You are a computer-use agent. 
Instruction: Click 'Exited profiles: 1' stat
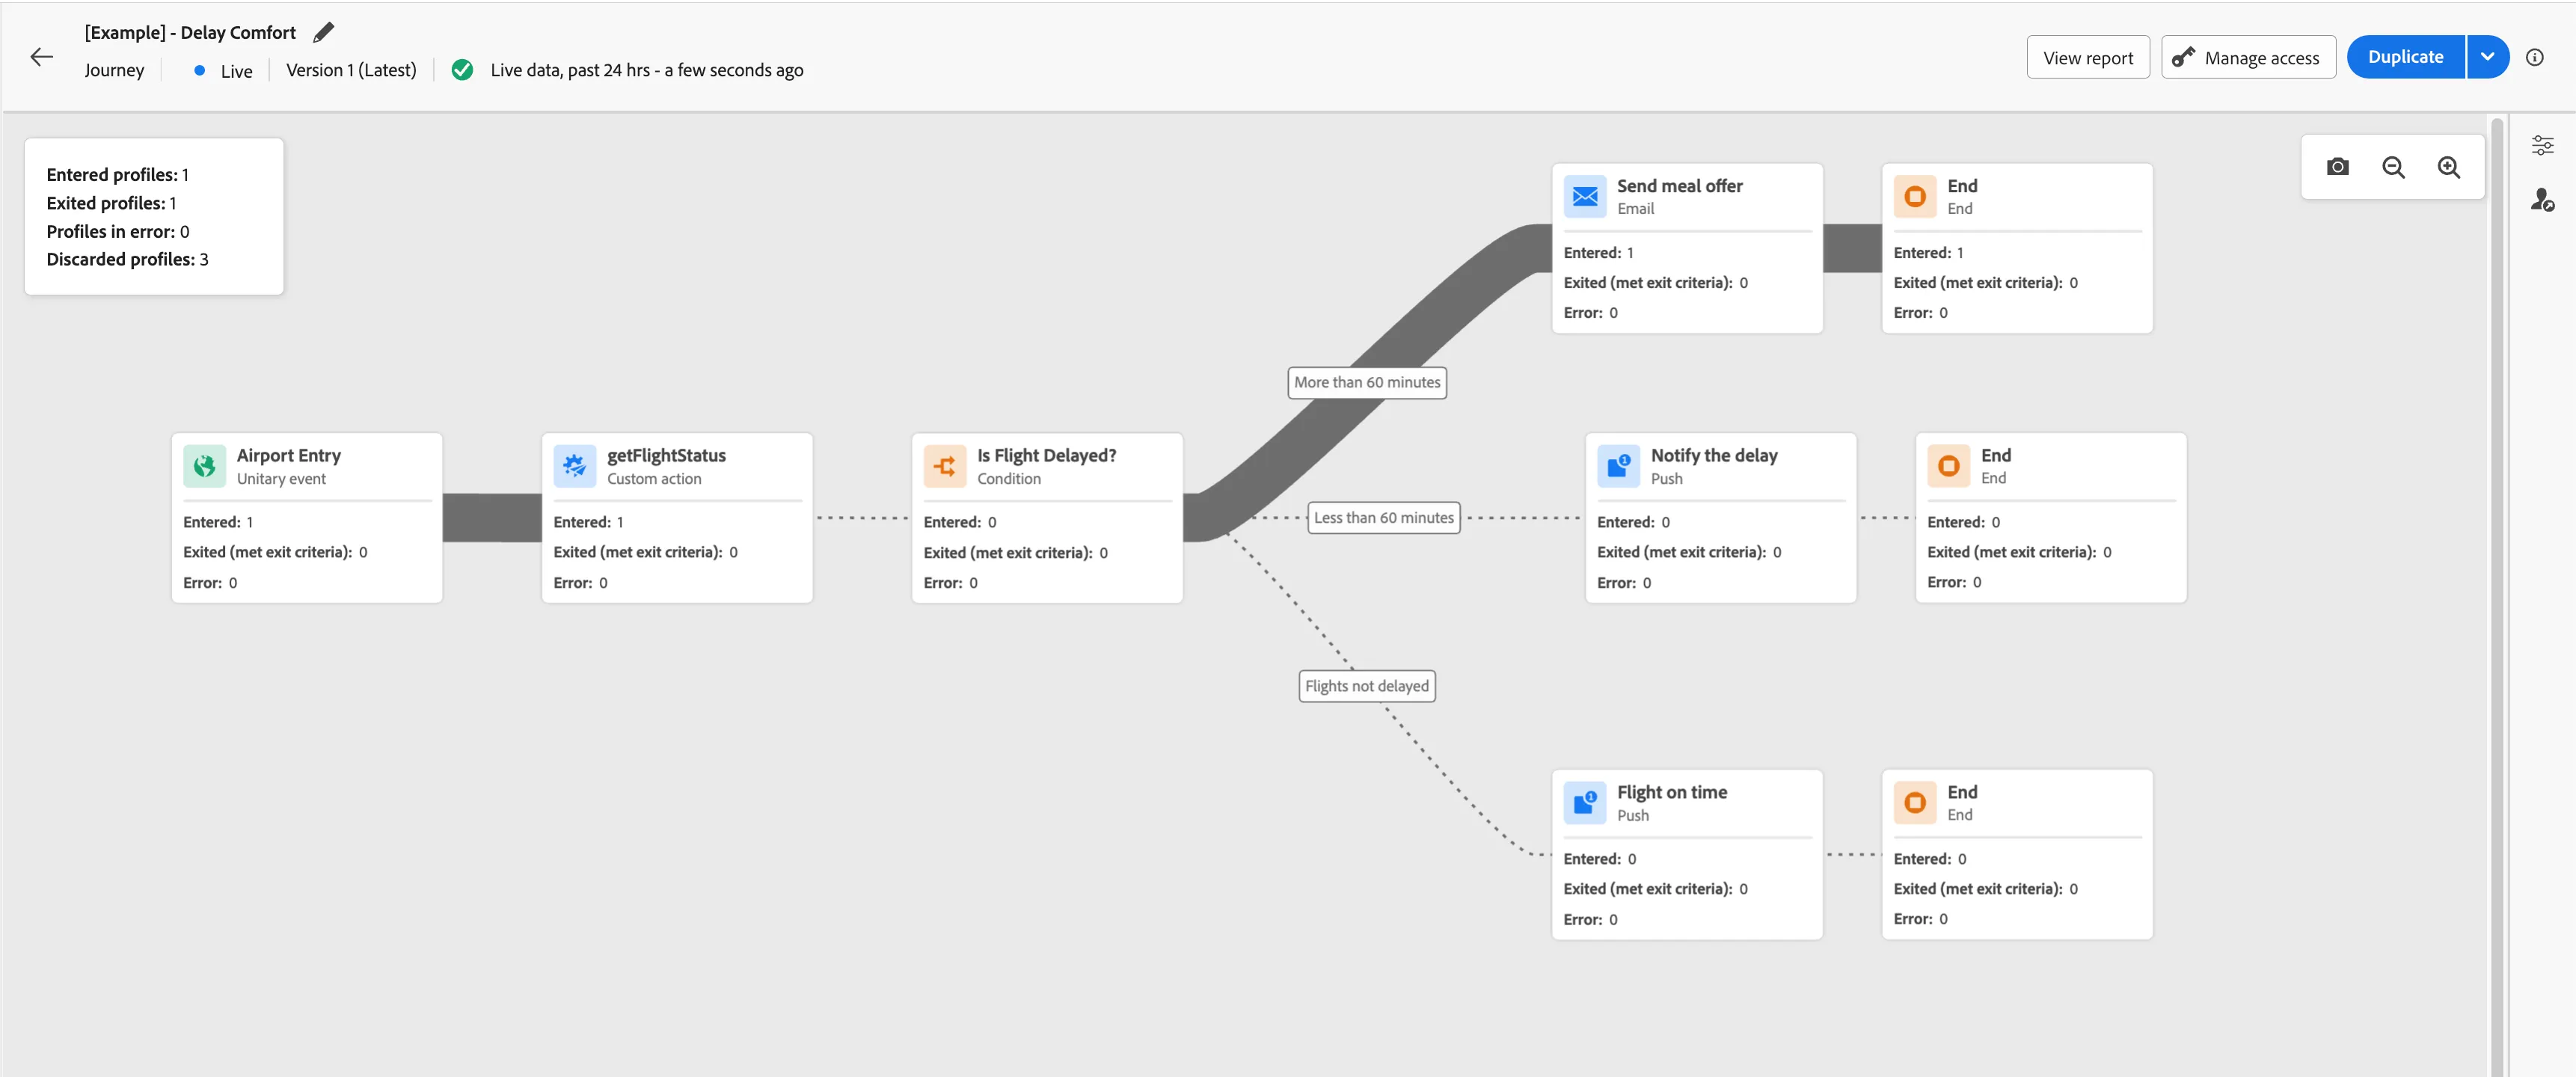click(111, 203)
